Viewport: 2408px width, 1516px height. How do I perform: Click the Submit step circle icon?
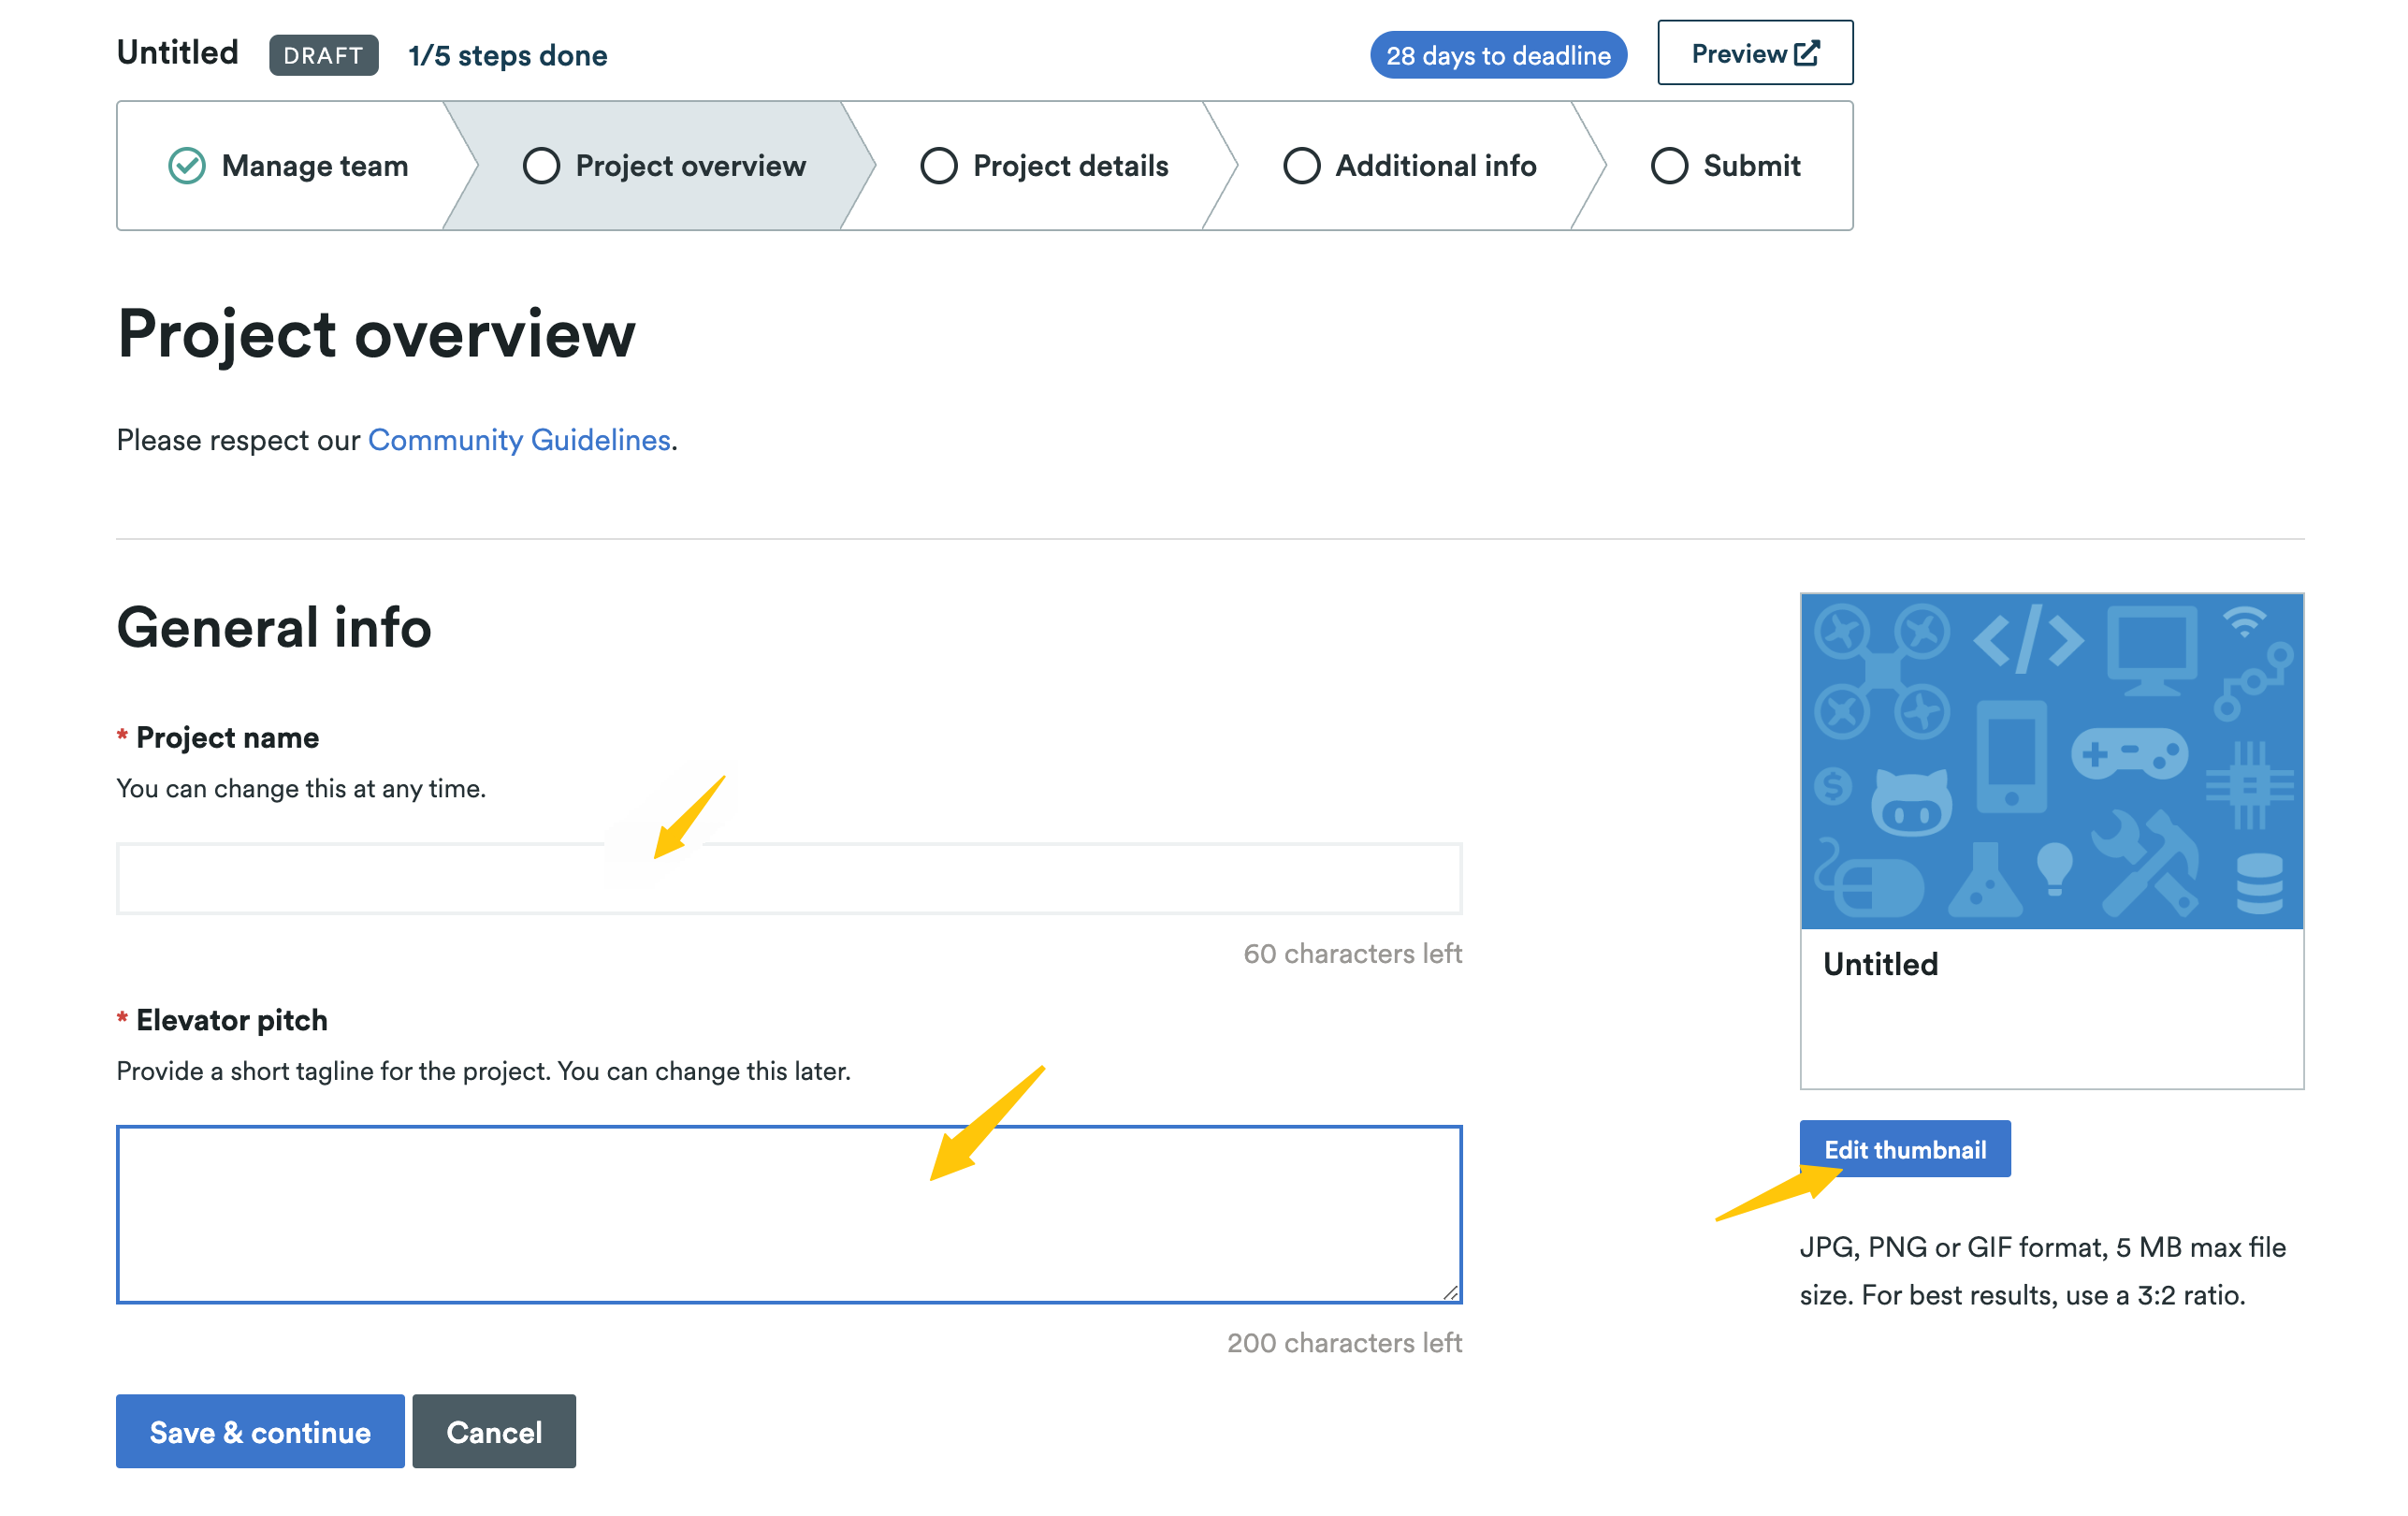[x=1668, y=165]
